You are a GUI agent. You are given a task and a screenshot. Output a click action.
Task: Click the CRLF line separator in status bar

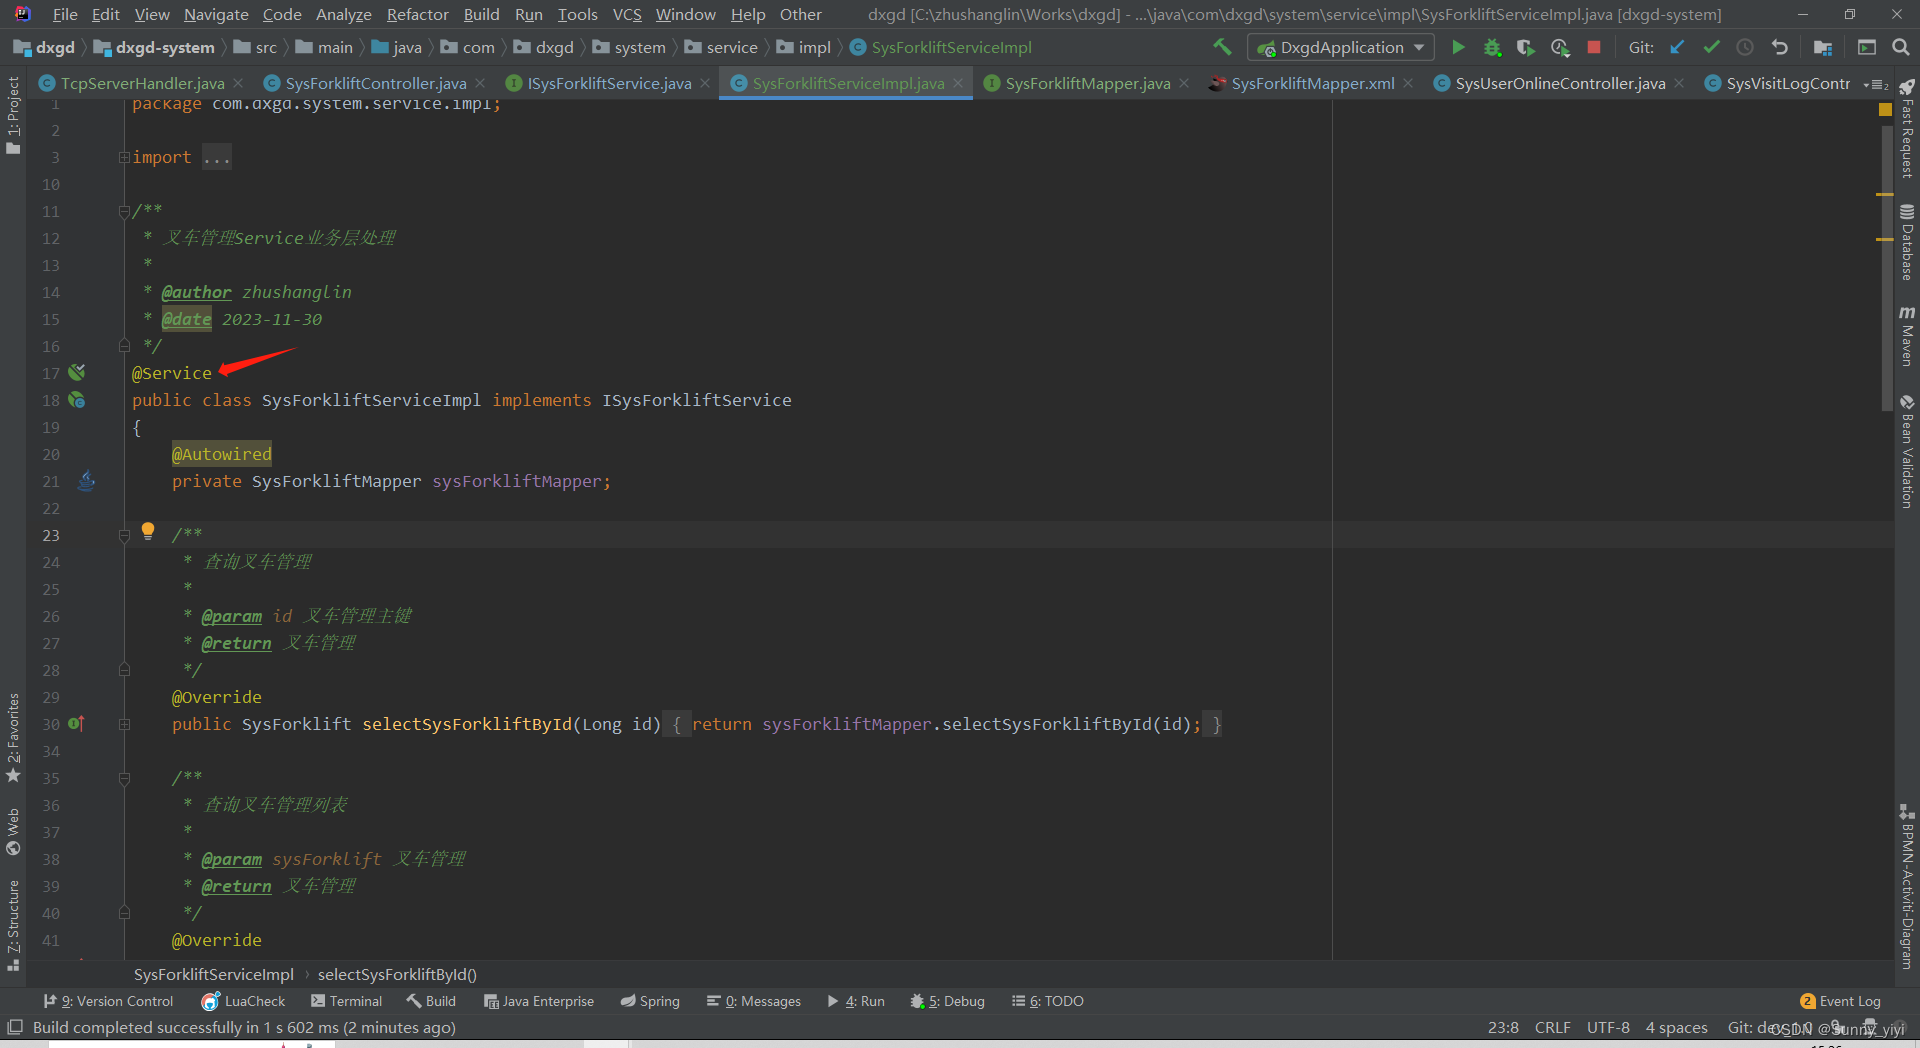(1552, 1027)
